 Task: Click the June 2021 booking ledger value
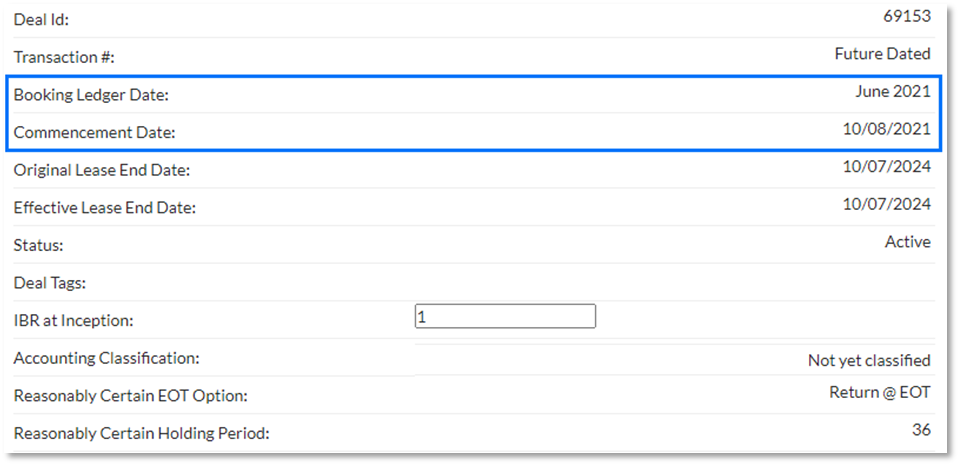click(893, 92)
